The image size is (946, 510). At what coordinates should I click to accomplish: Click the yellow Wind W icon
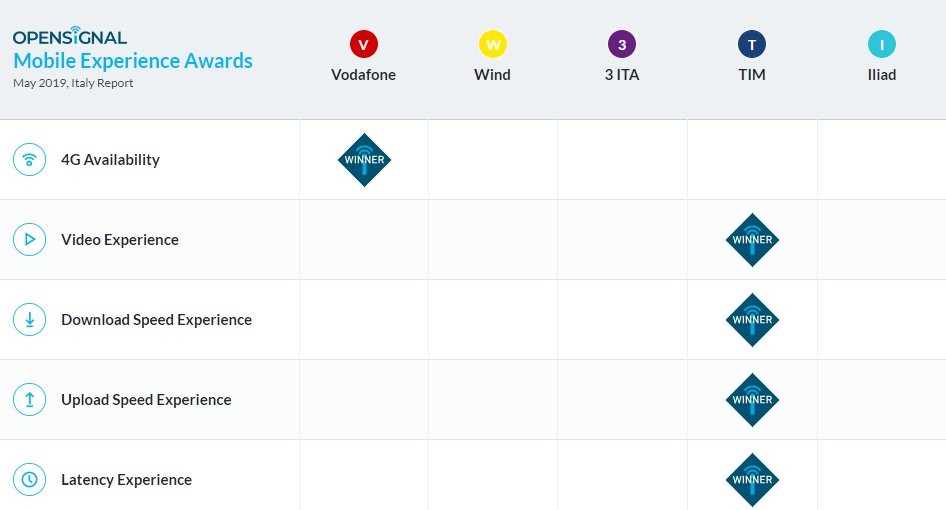493,44
